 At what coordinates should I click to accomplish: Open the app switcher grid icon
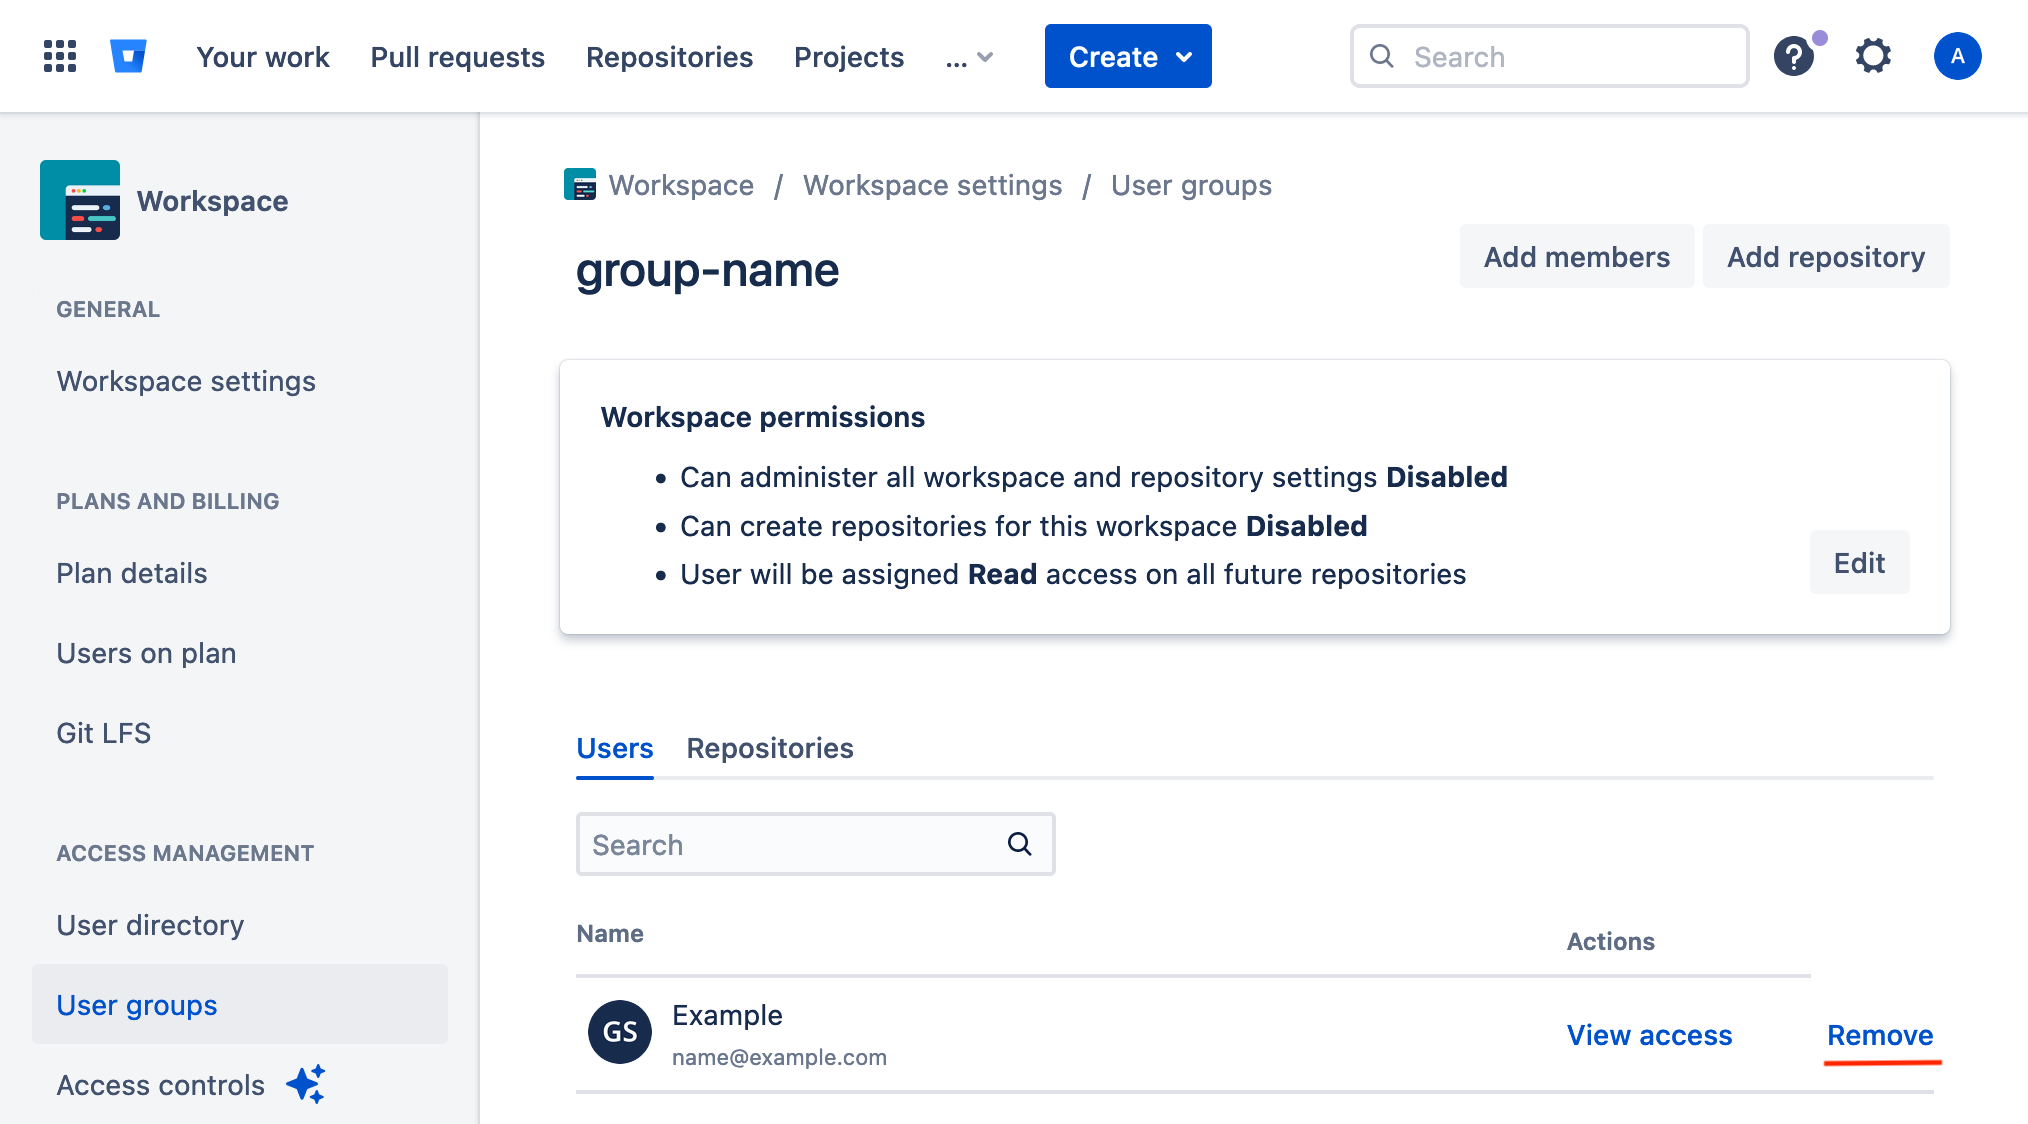60,56
